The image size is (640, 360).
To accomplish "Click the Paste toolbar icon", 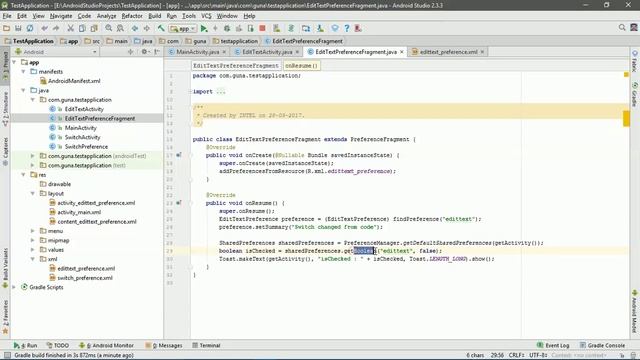I will (x=94, y=28).
